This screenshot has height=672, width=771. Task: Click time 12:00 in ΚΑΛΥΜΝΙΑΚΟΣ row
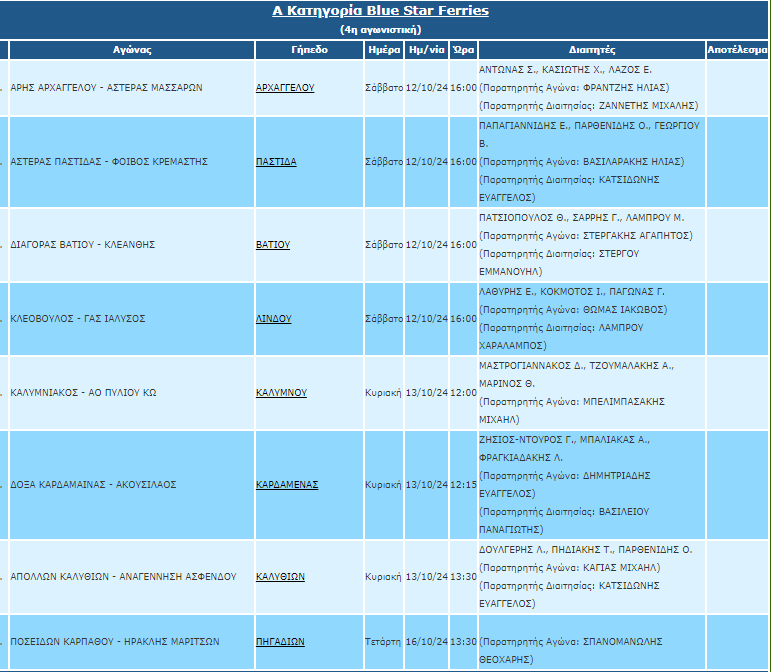[x=463, y=393]
